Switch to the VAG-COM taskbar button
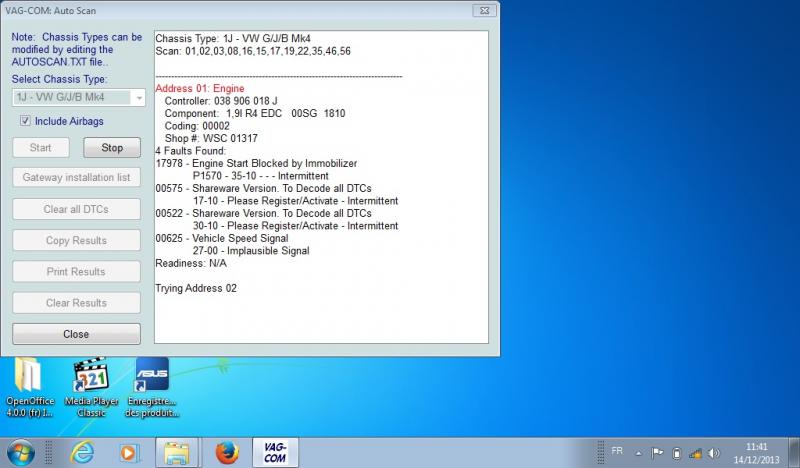Viewport: 800px width, 468px height. click(275, 453)
